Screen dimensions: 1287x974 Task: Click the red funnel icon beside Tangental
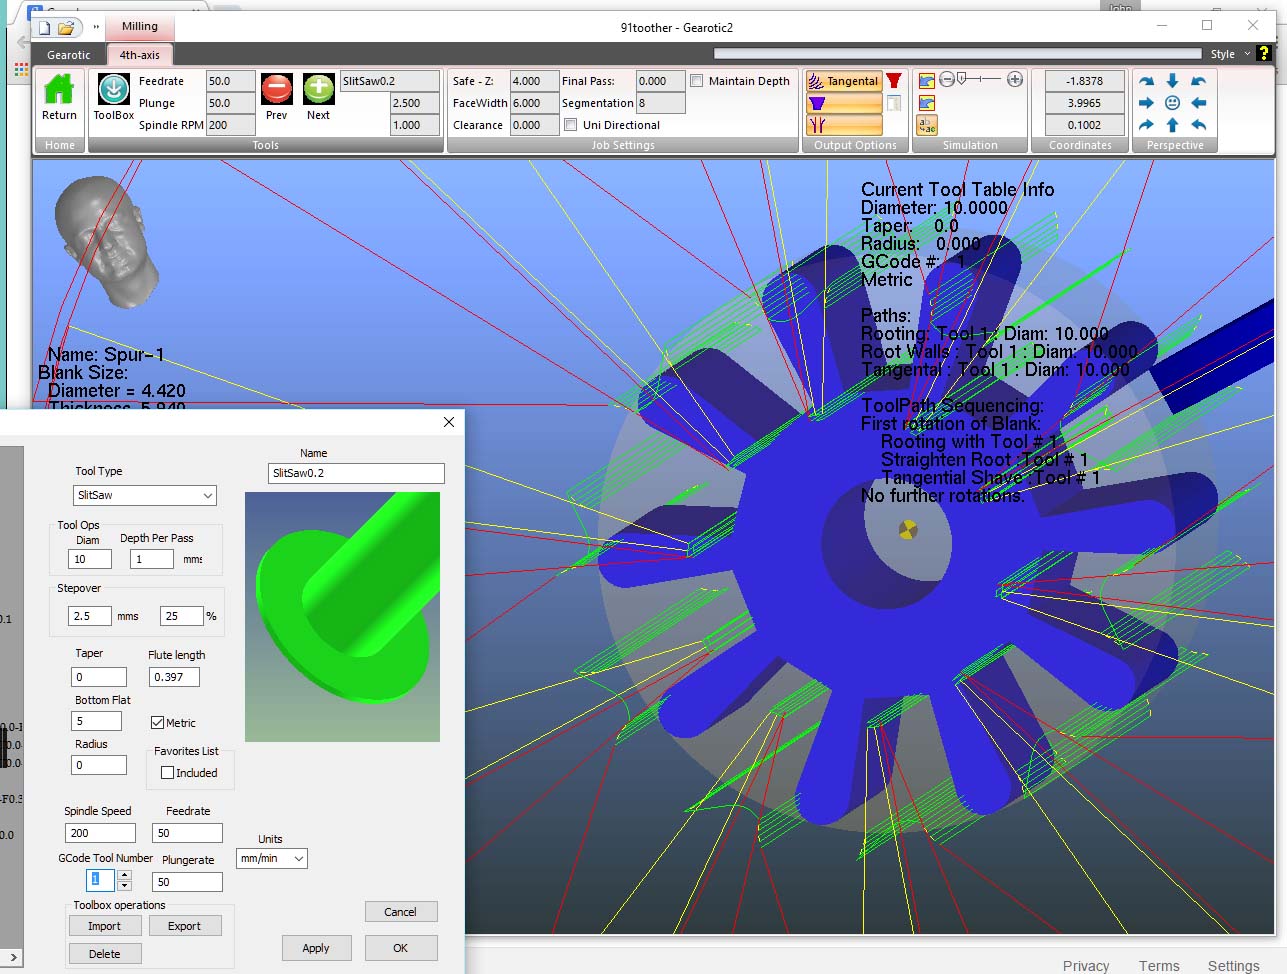point(894,81)
